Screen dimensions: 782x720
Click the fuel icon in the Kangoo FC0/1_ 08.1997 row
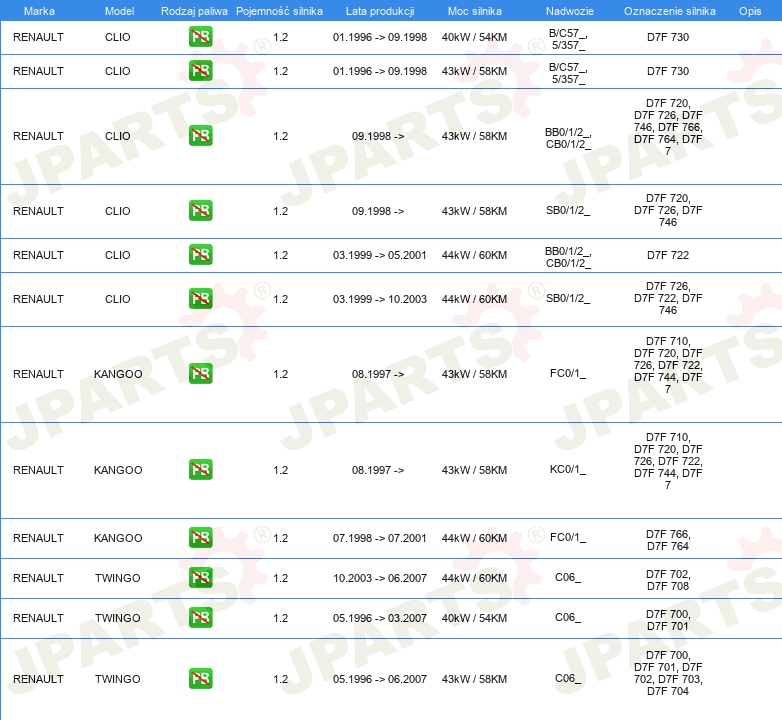point(200,373)
